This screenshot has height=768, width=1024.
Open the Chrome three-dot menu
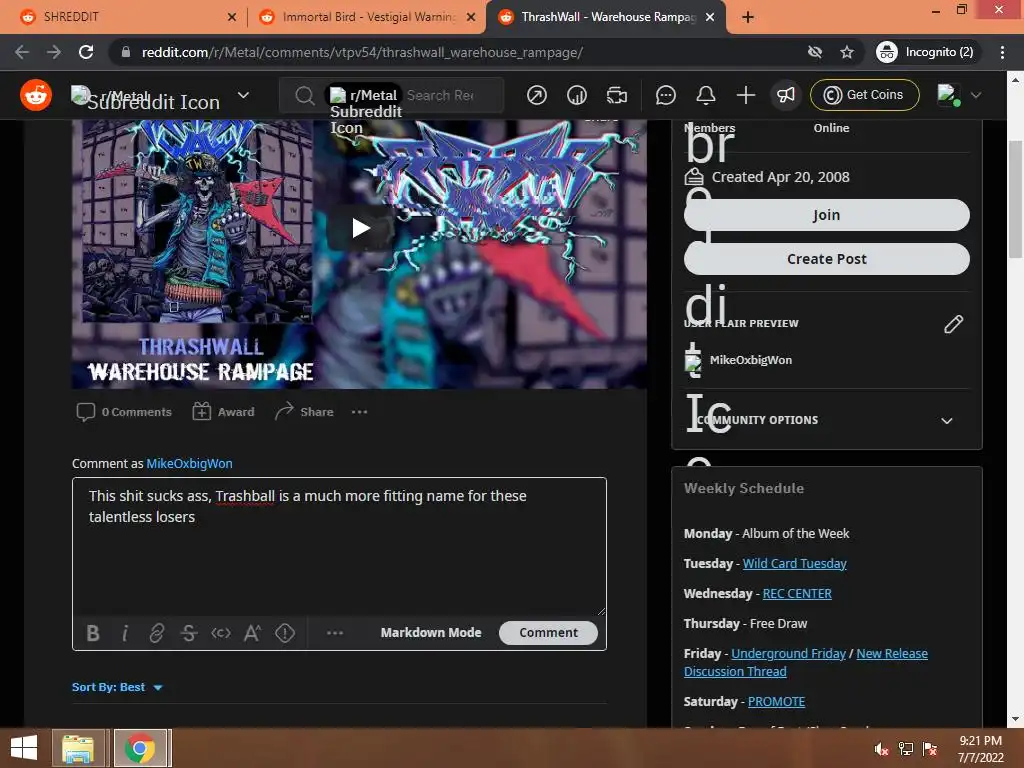point(1002,52)
